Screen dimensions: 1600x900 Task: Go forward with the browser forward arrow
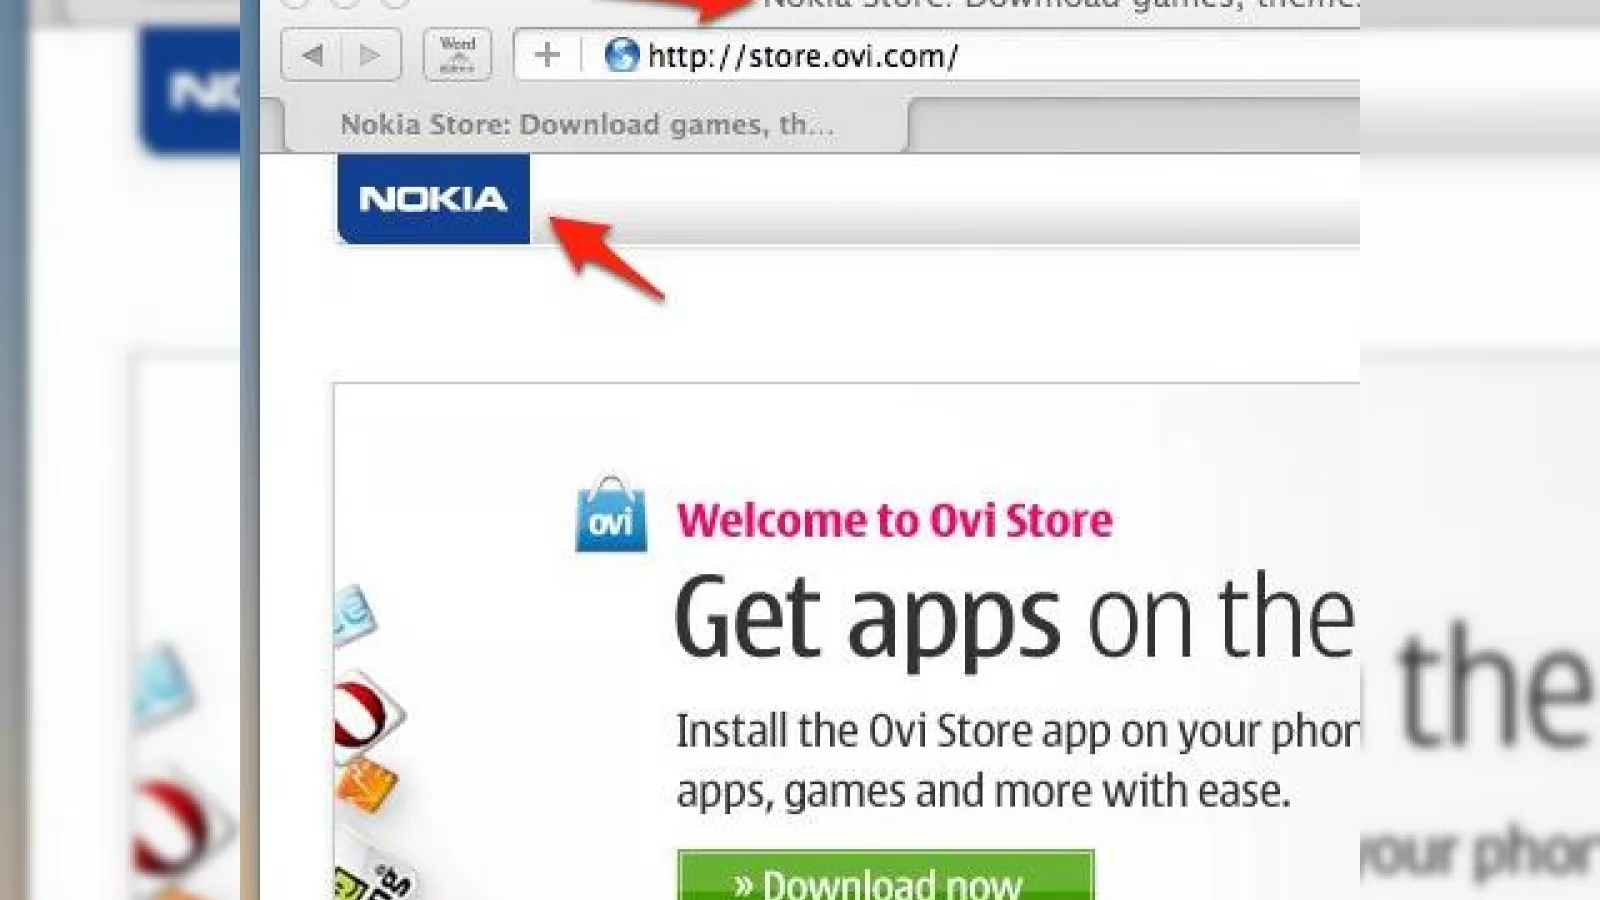coord(371,55)
